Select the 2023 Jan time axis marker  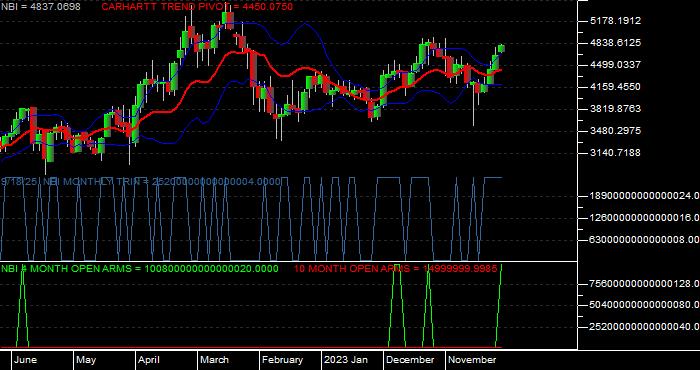coord(346,360)
